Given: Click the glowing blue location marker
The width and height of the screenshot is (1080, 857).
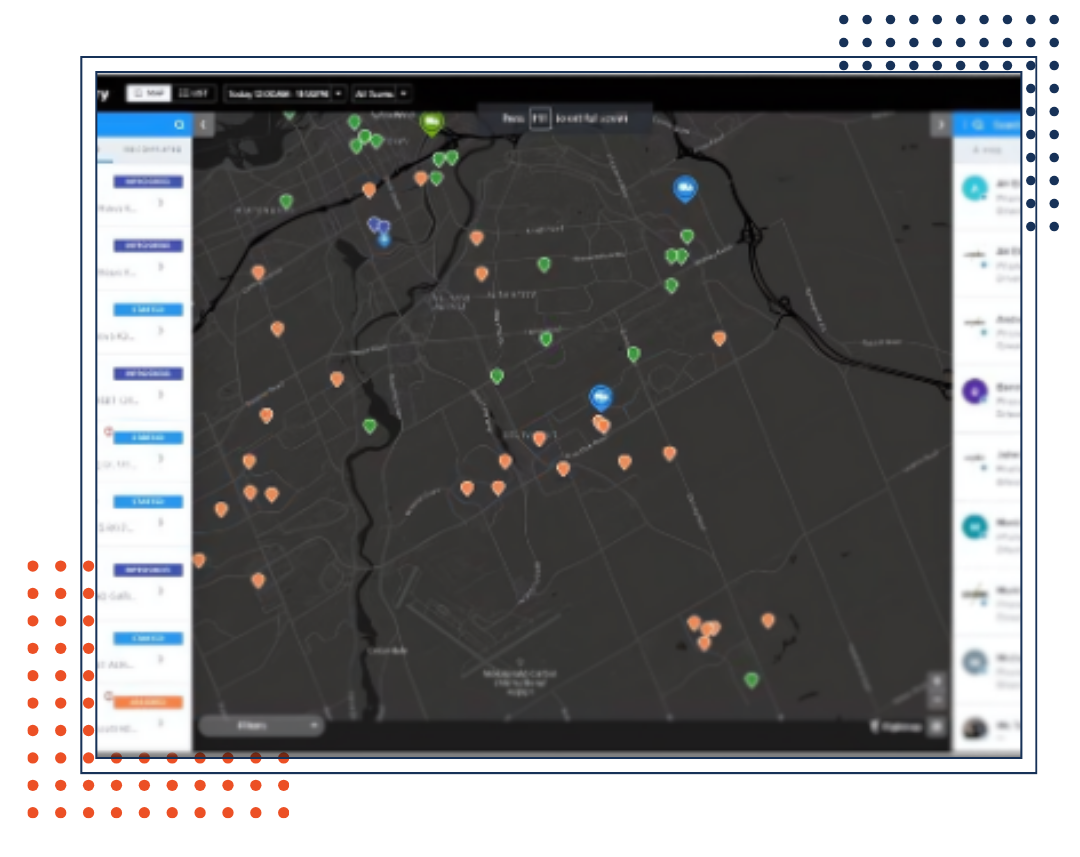Looking at the screenshot, I should pyautogui.click(x=384, y=240).
